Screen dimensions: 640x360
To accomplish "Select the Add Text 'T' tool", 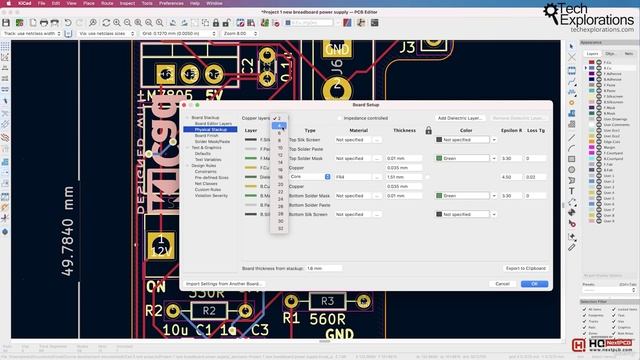I will pyautogui.click(x=571, y=191).
